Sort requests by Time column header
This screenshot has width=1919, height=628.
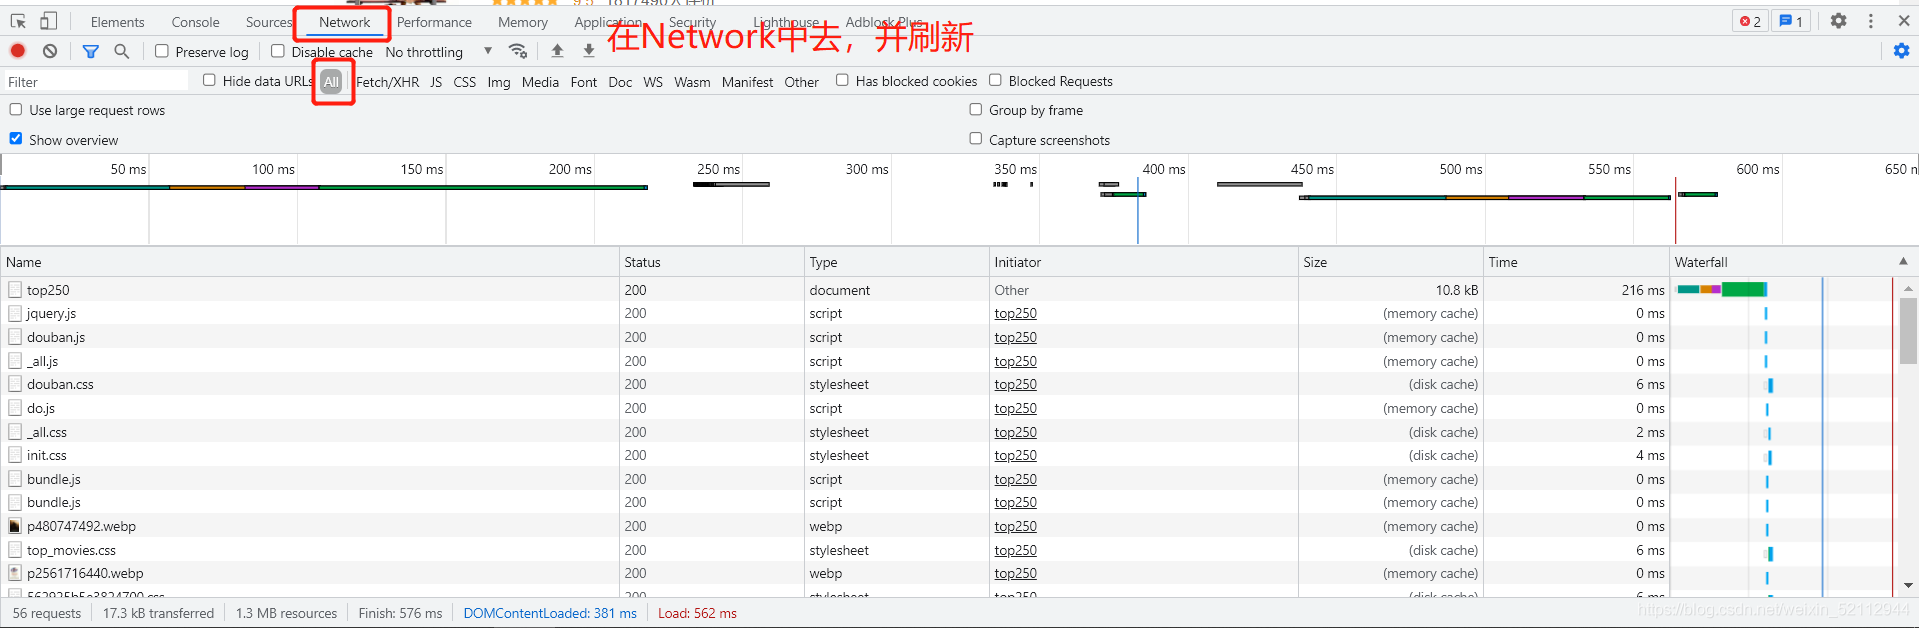click(1576, 262)
